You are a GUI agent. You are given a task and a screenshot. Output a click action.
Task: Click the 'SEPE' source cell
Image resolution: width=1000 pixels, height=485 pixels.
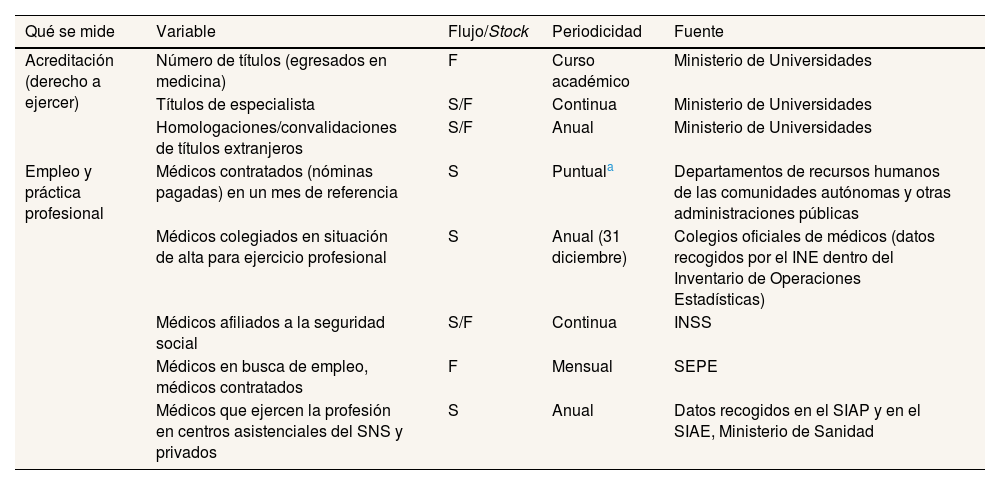[695, 367]
